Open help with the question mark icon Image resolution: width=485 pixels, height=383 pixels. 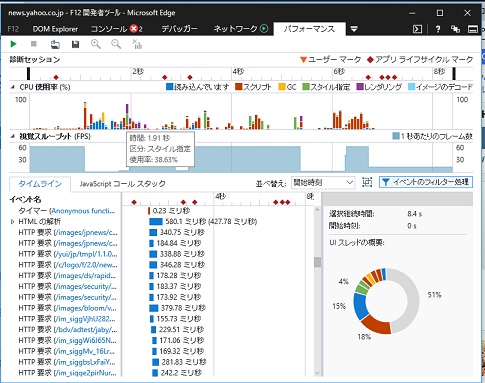438,29
